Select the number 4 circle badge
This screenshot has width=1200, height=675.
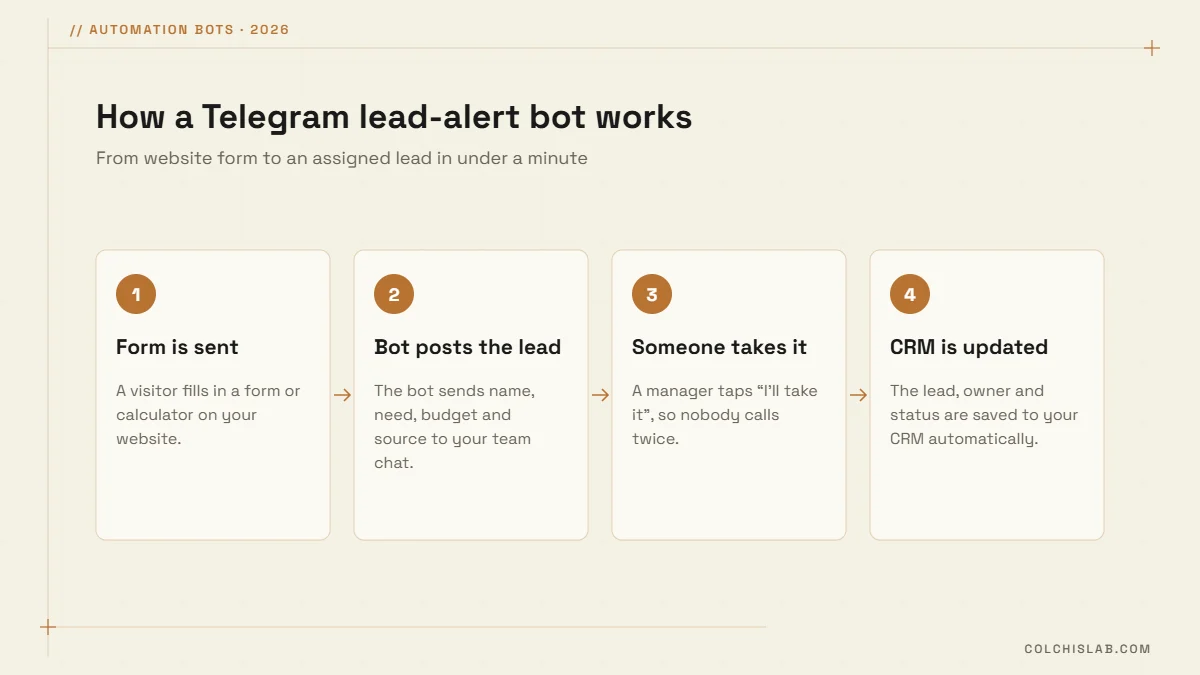point(910,294)
